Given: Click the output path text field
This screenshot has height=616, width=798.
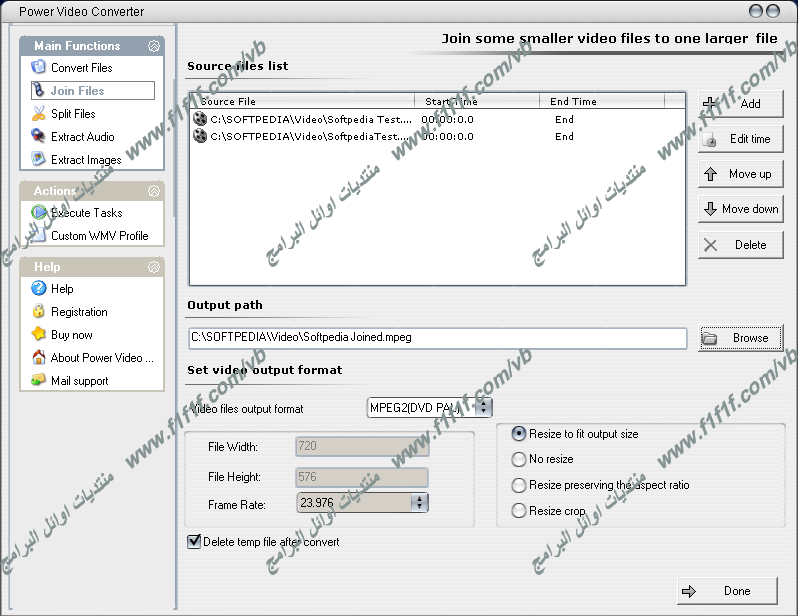Looking at the screenshot, I should [437, 338].
